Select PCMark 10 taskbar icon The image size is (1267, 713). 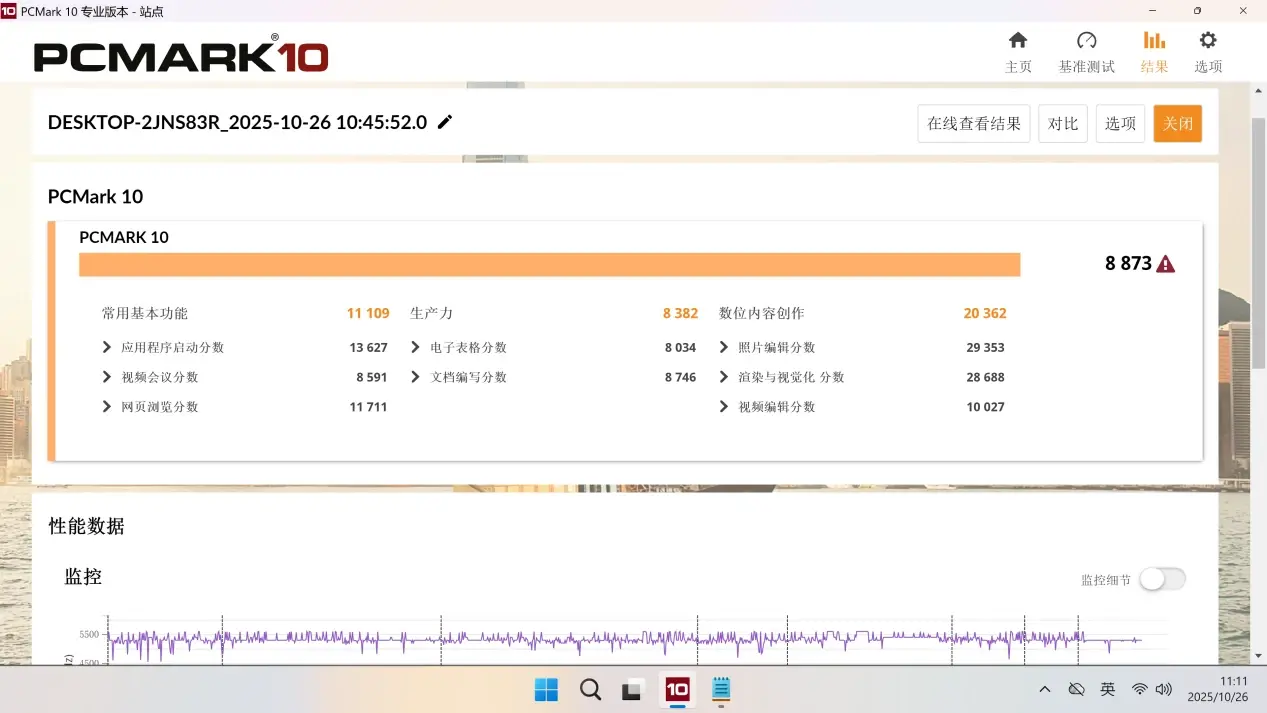pos(677,689)
